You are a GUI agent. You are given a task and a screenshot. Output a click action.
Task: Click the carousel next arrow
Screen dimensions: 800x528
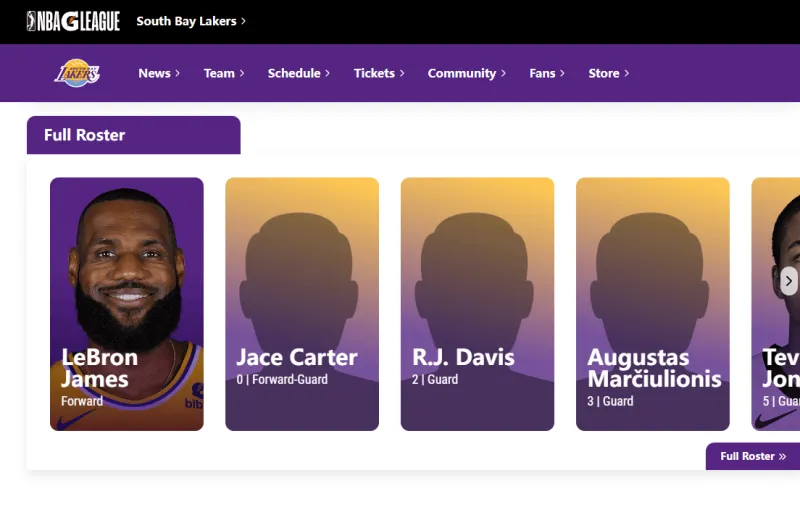pyautogui.click(x=789, y=281)
